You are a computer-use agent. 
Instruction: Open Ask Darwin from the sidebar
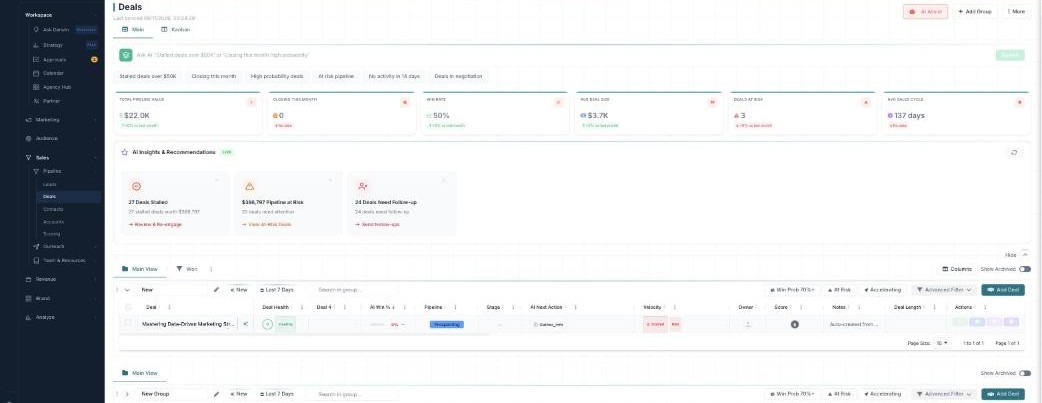tap(57, 30)
